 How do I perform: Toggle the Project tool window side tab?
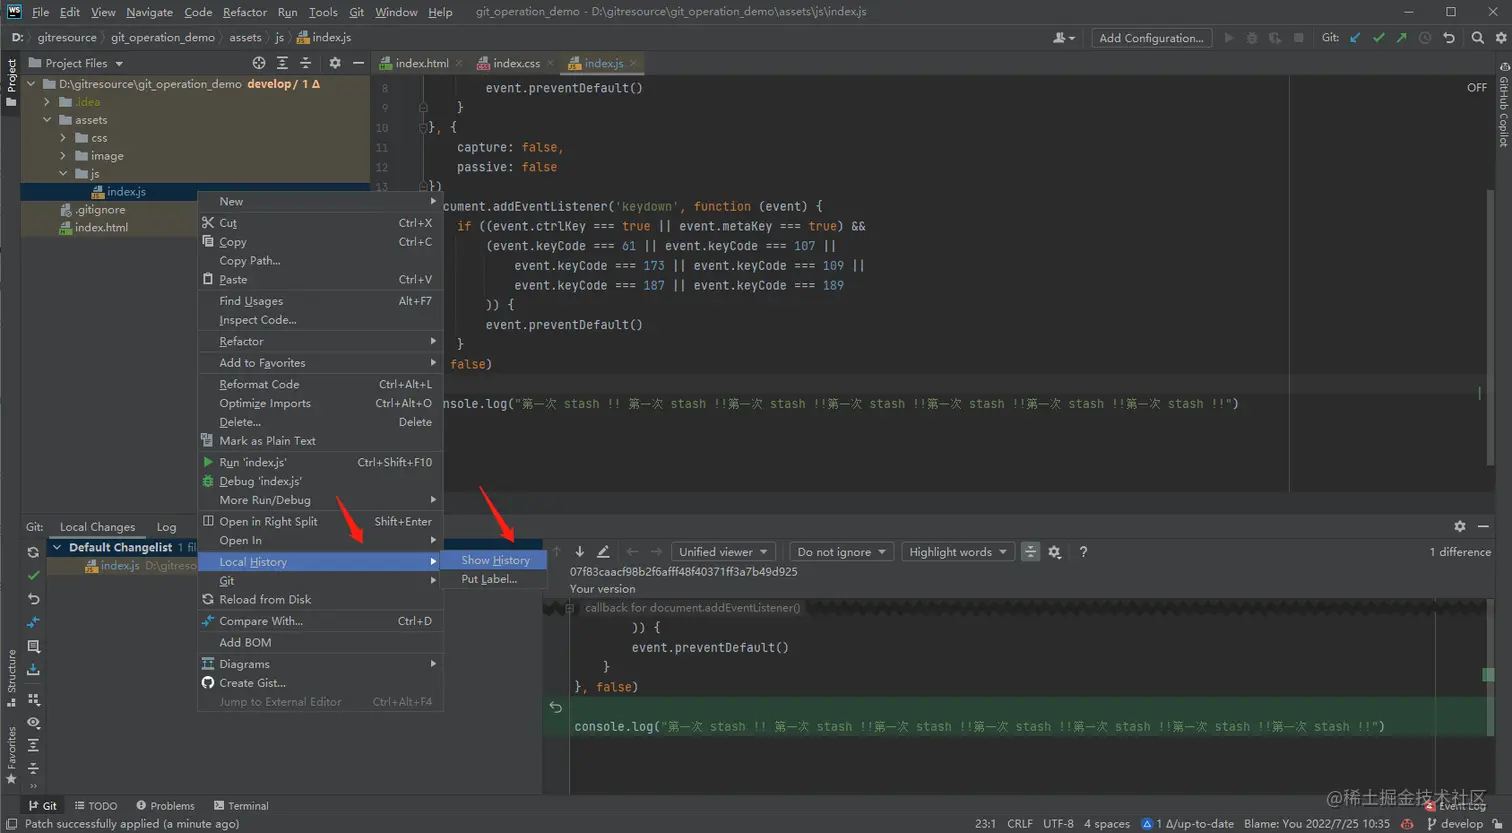tap(11, 82)
